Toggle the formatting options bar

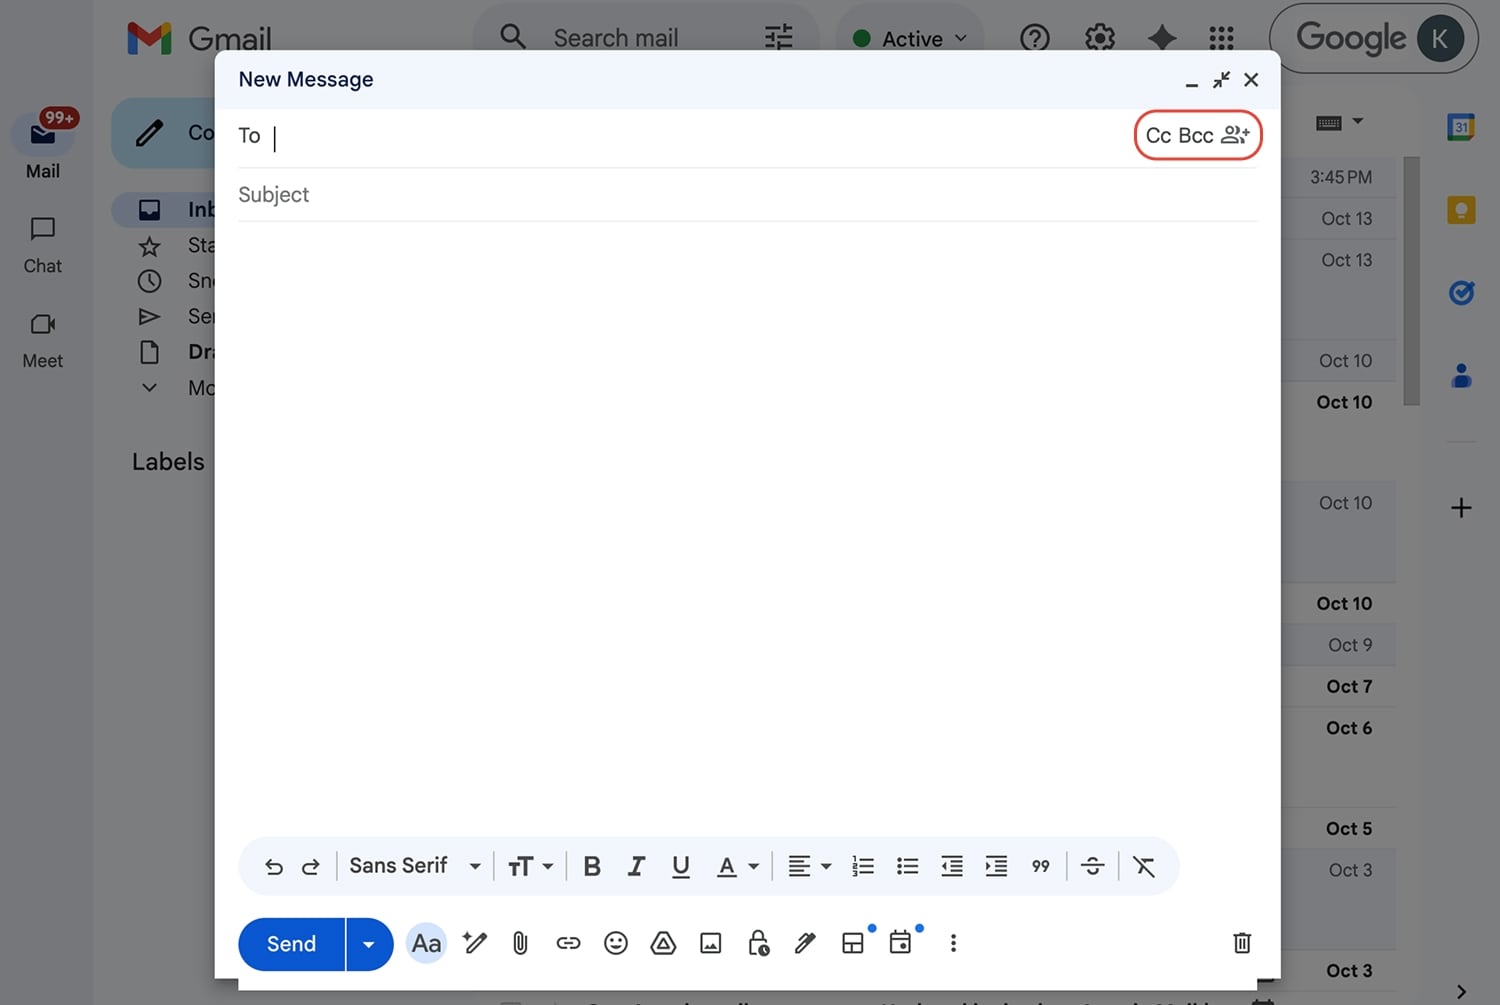[x=426, y=943]
